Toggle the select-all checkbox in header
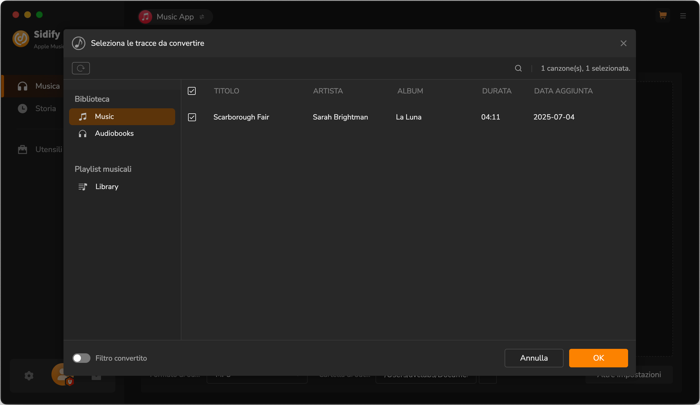Image resolution: width=700 pixels, height=405 pixels. 192,91
